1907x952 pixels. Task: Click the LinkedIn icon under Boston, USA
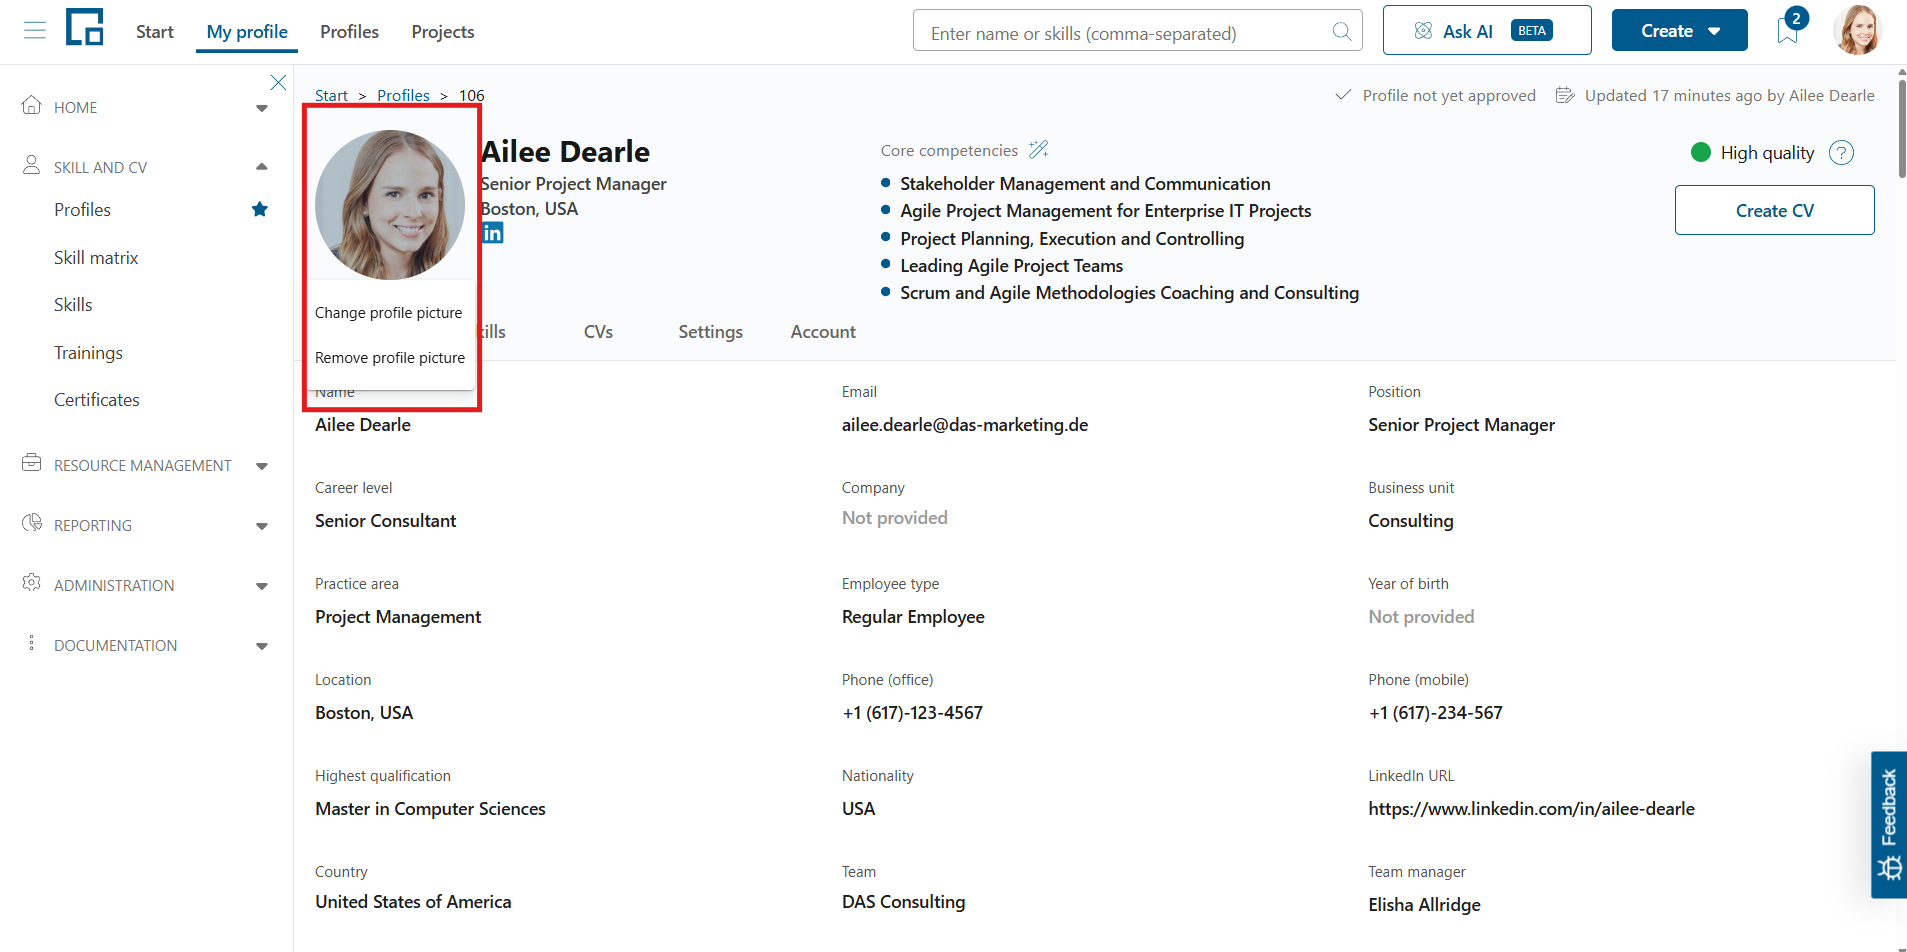492,233
